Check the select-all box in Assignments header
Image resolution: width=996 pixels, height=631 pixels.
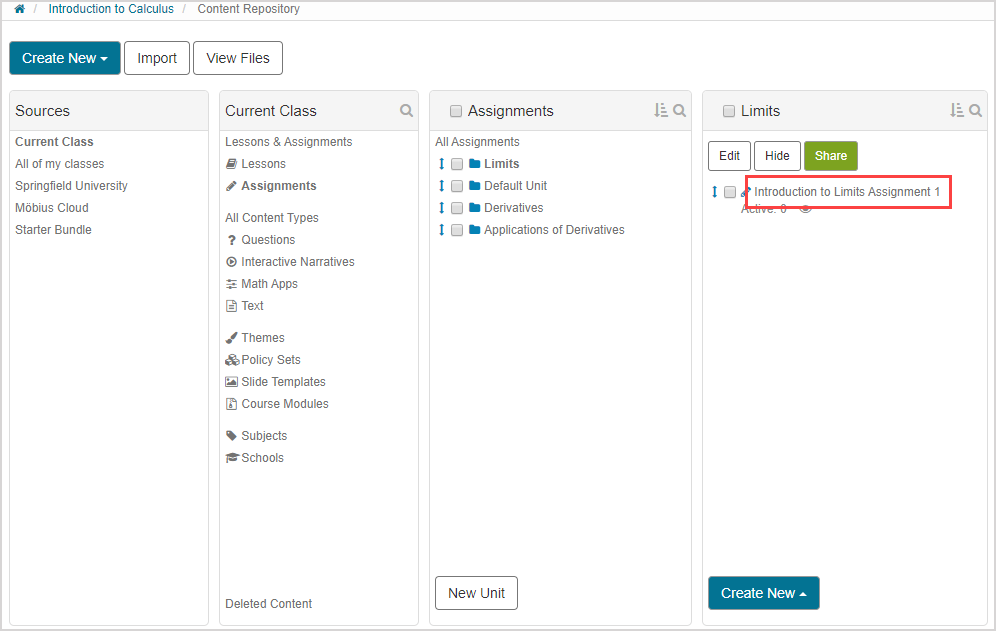tap(456, 111)
